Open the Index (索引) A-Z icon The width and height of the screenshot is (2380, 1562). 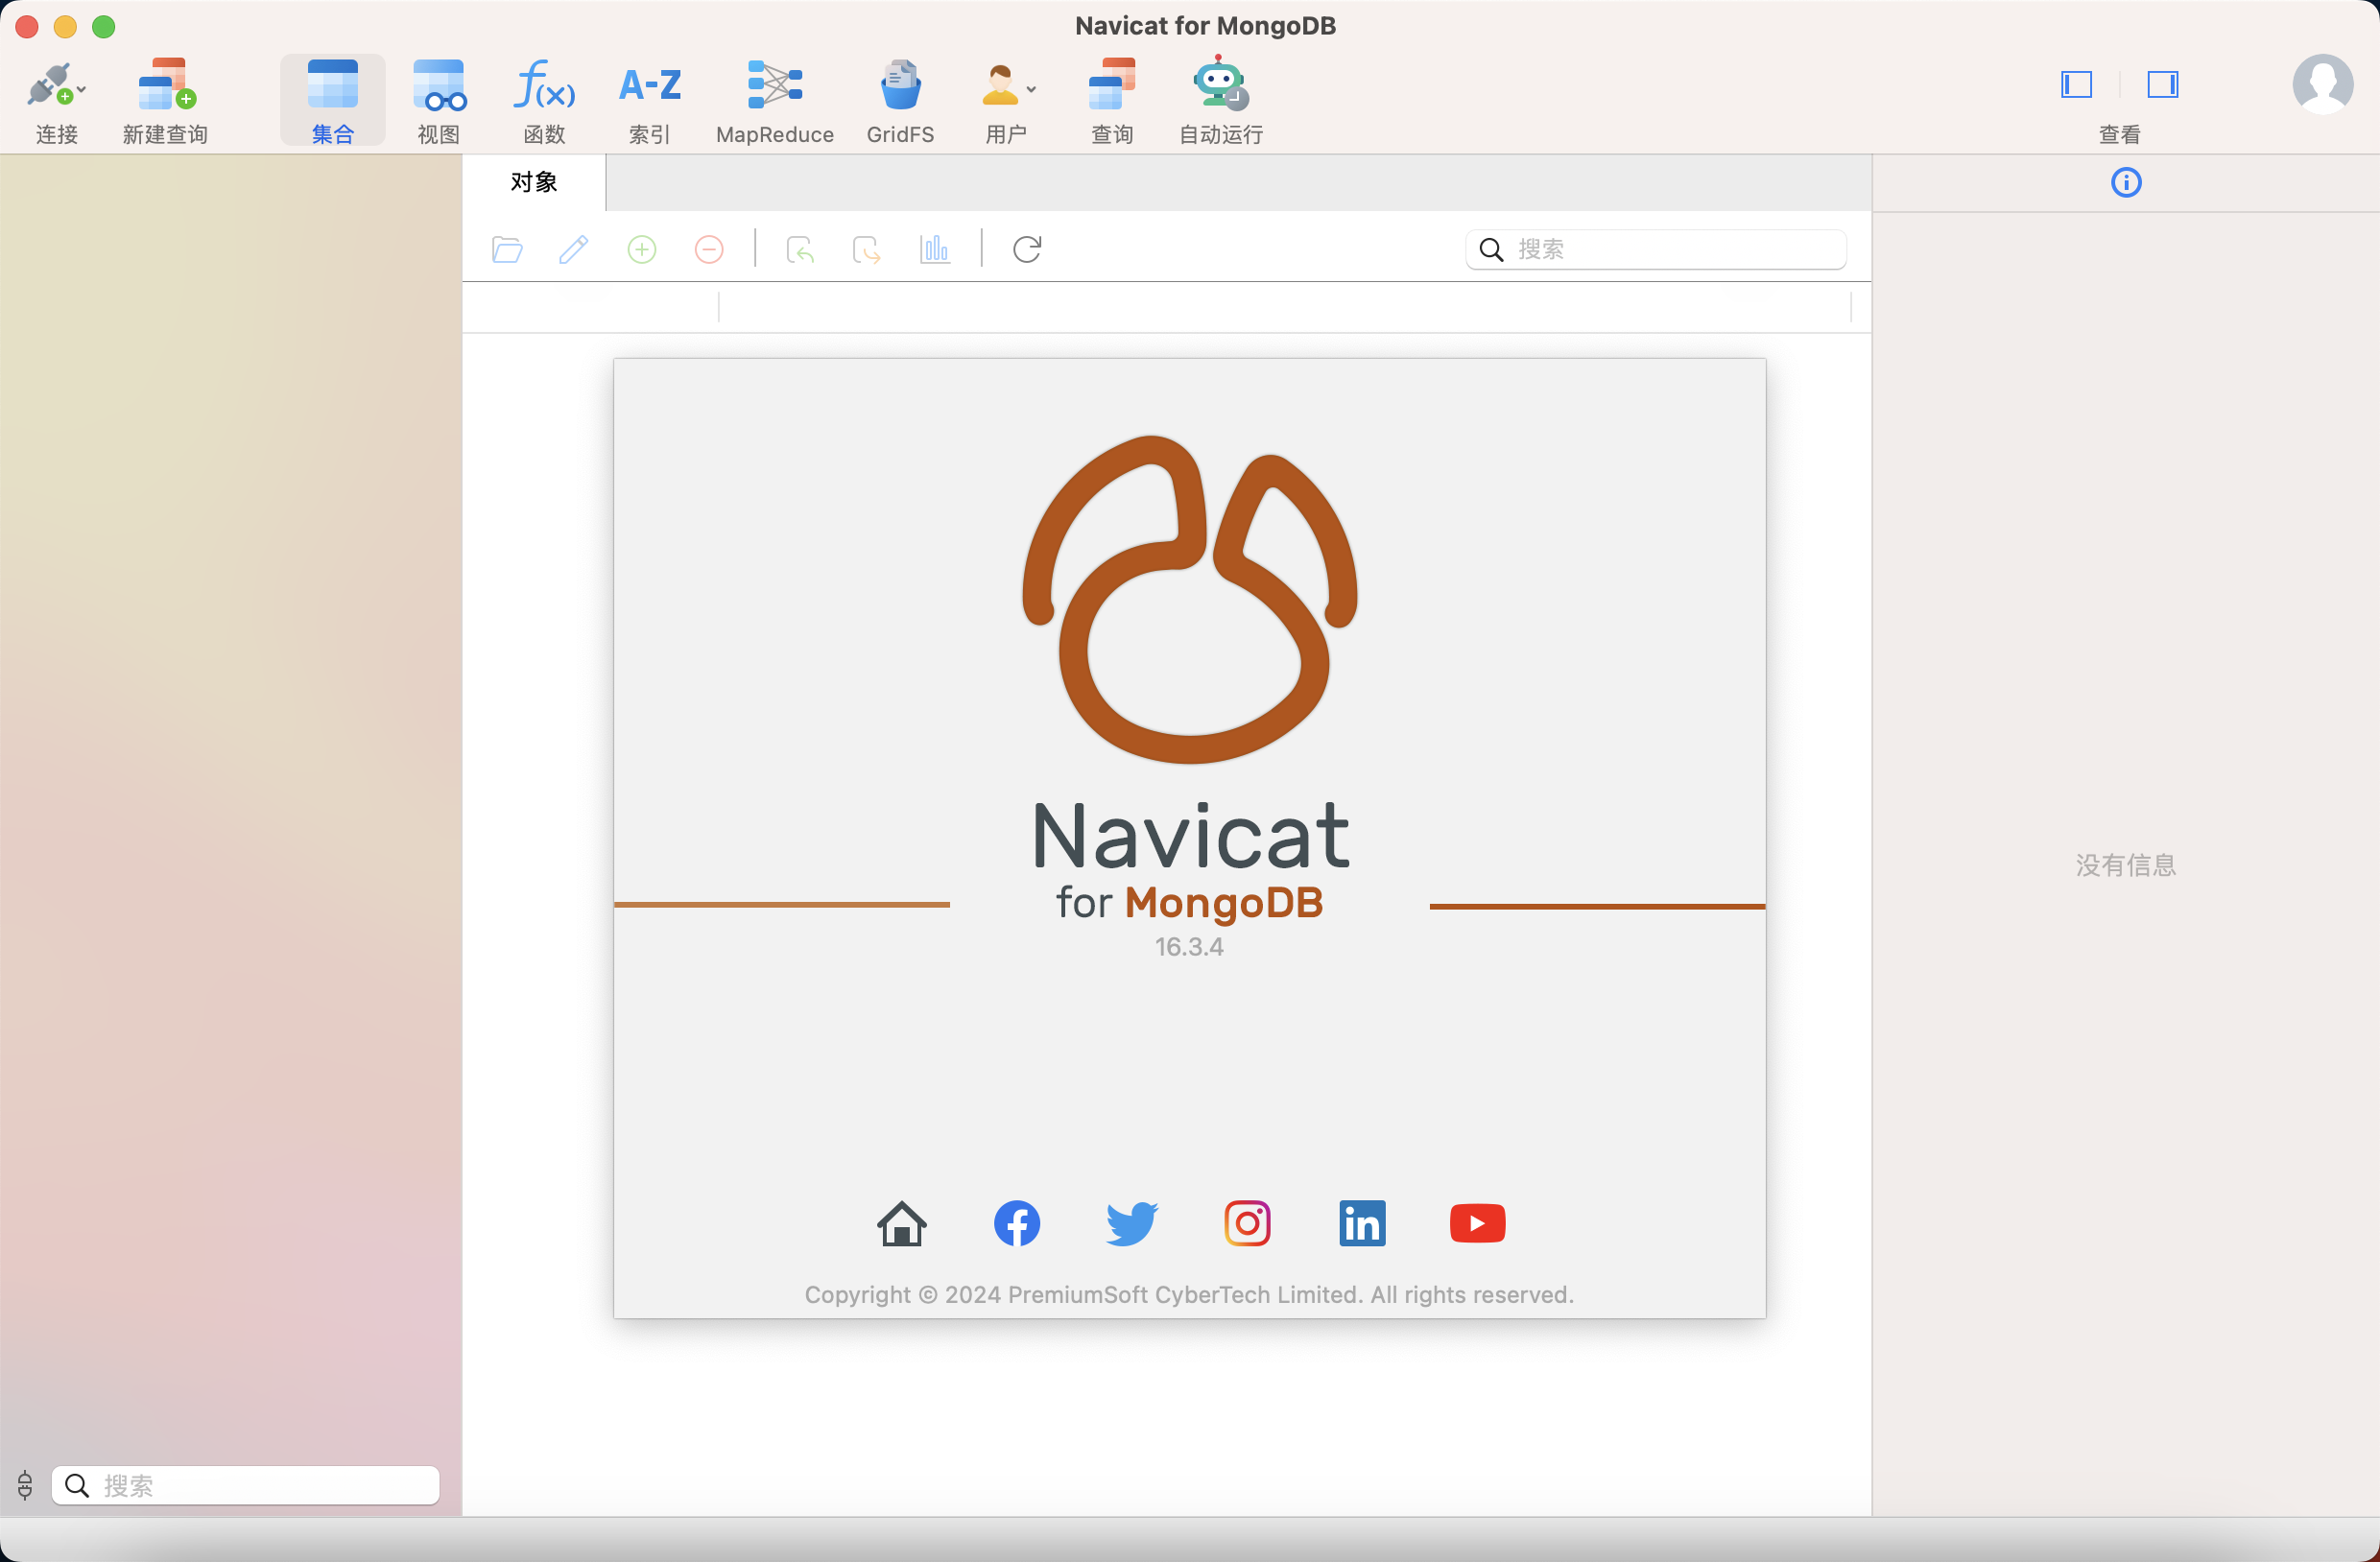click(x=650, y=85)
